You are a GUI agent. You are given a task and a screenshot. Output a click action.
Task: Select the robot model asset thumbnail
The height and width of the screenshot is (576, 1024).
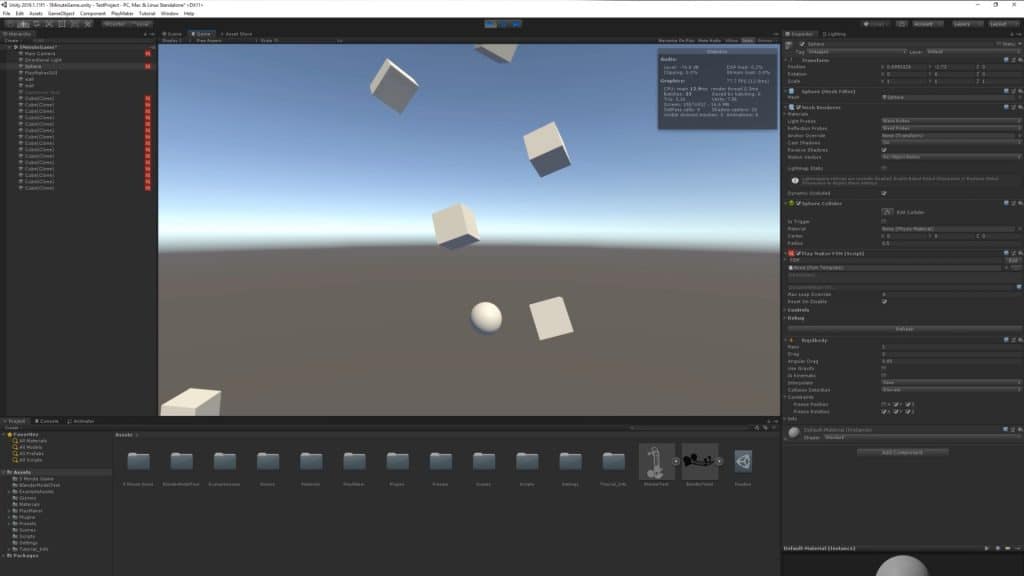(x=655, y=462)
